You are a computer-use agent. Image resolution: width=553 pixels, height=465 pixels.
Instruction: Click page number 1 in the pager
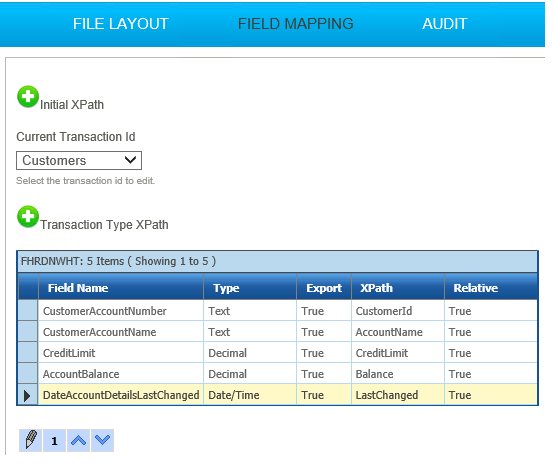click(54, 440)
